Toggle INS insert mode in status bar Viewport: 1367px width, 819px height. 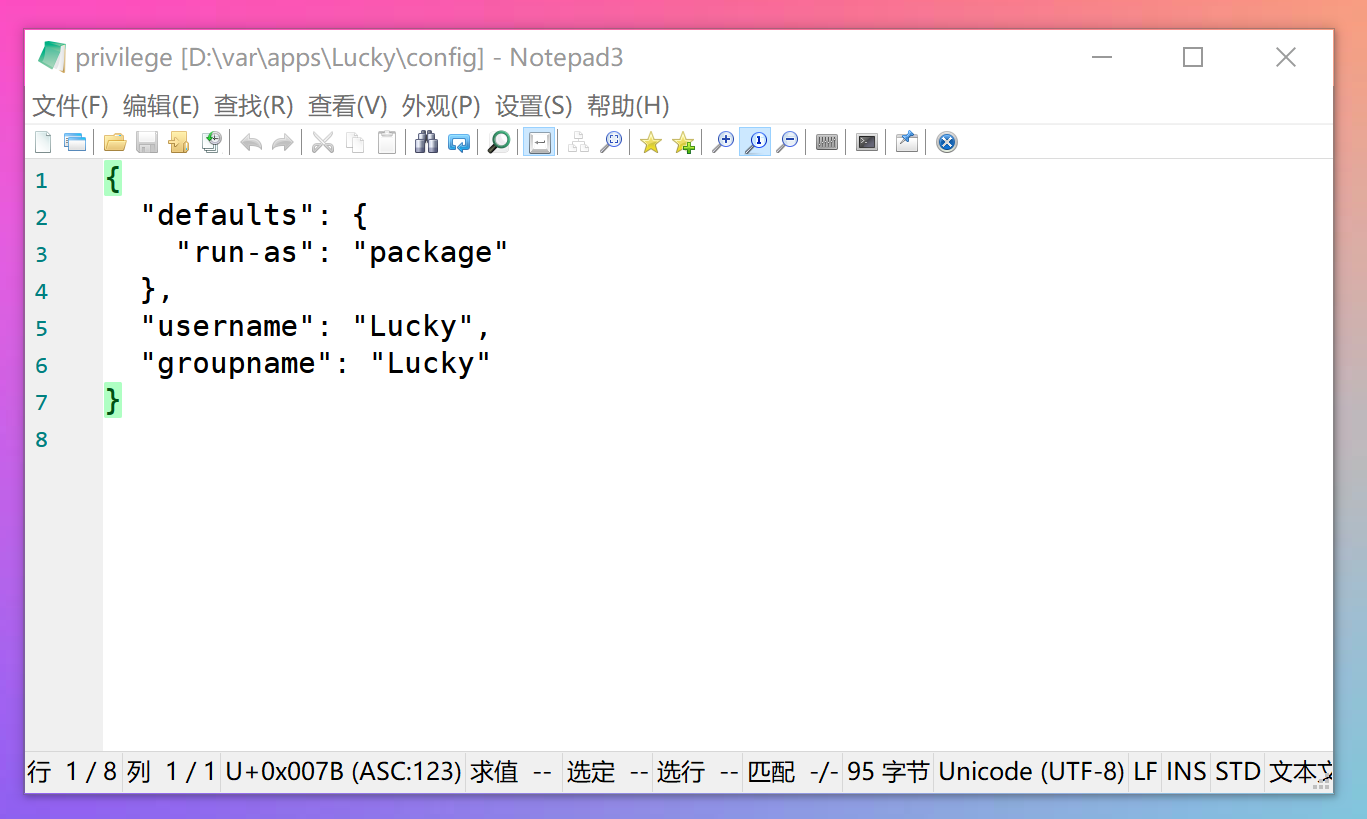coord(1186,772)
